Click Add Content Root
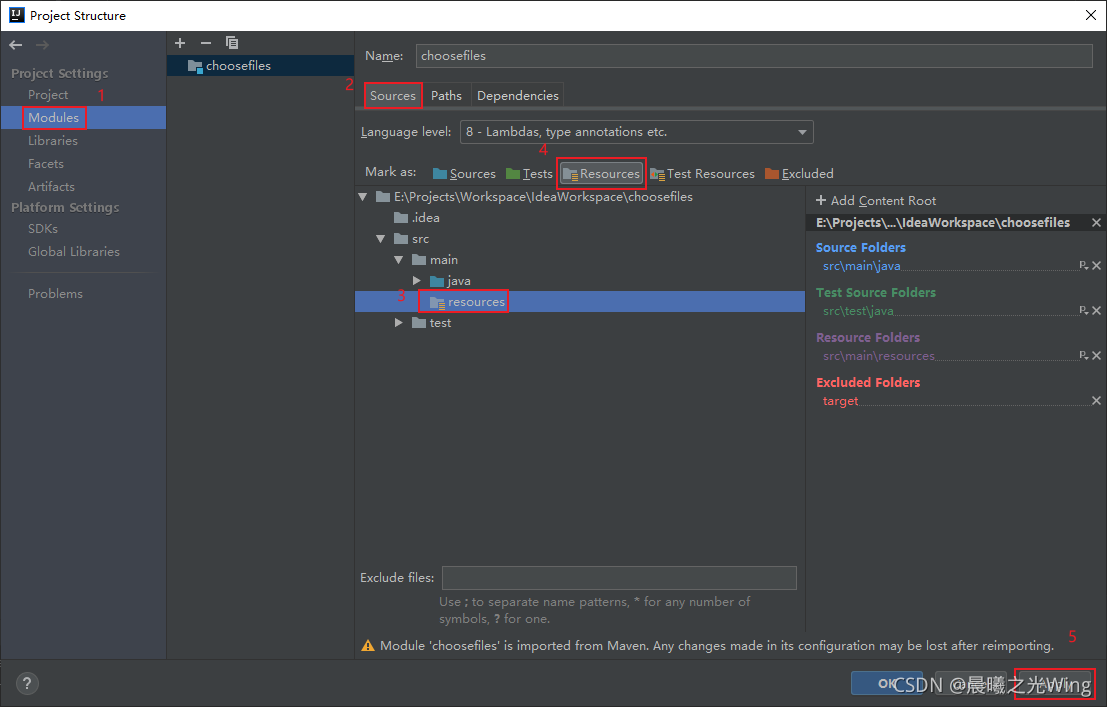Image resolution: width=1107 pixels, height=707 pixels. [x=876, y=201]
